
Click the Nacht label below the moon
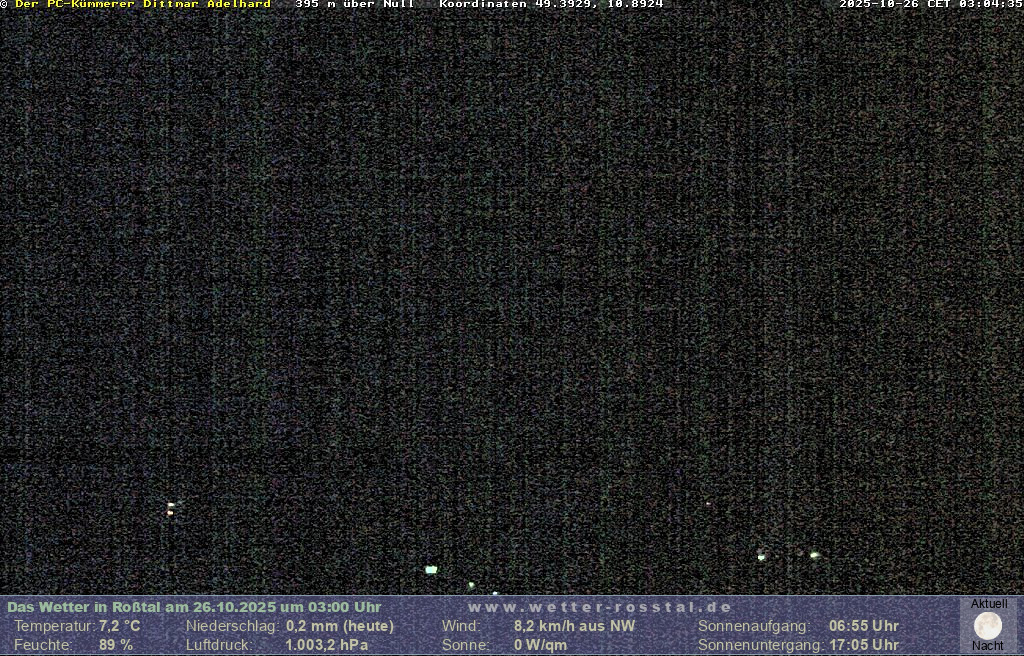(x=988, y=646)
